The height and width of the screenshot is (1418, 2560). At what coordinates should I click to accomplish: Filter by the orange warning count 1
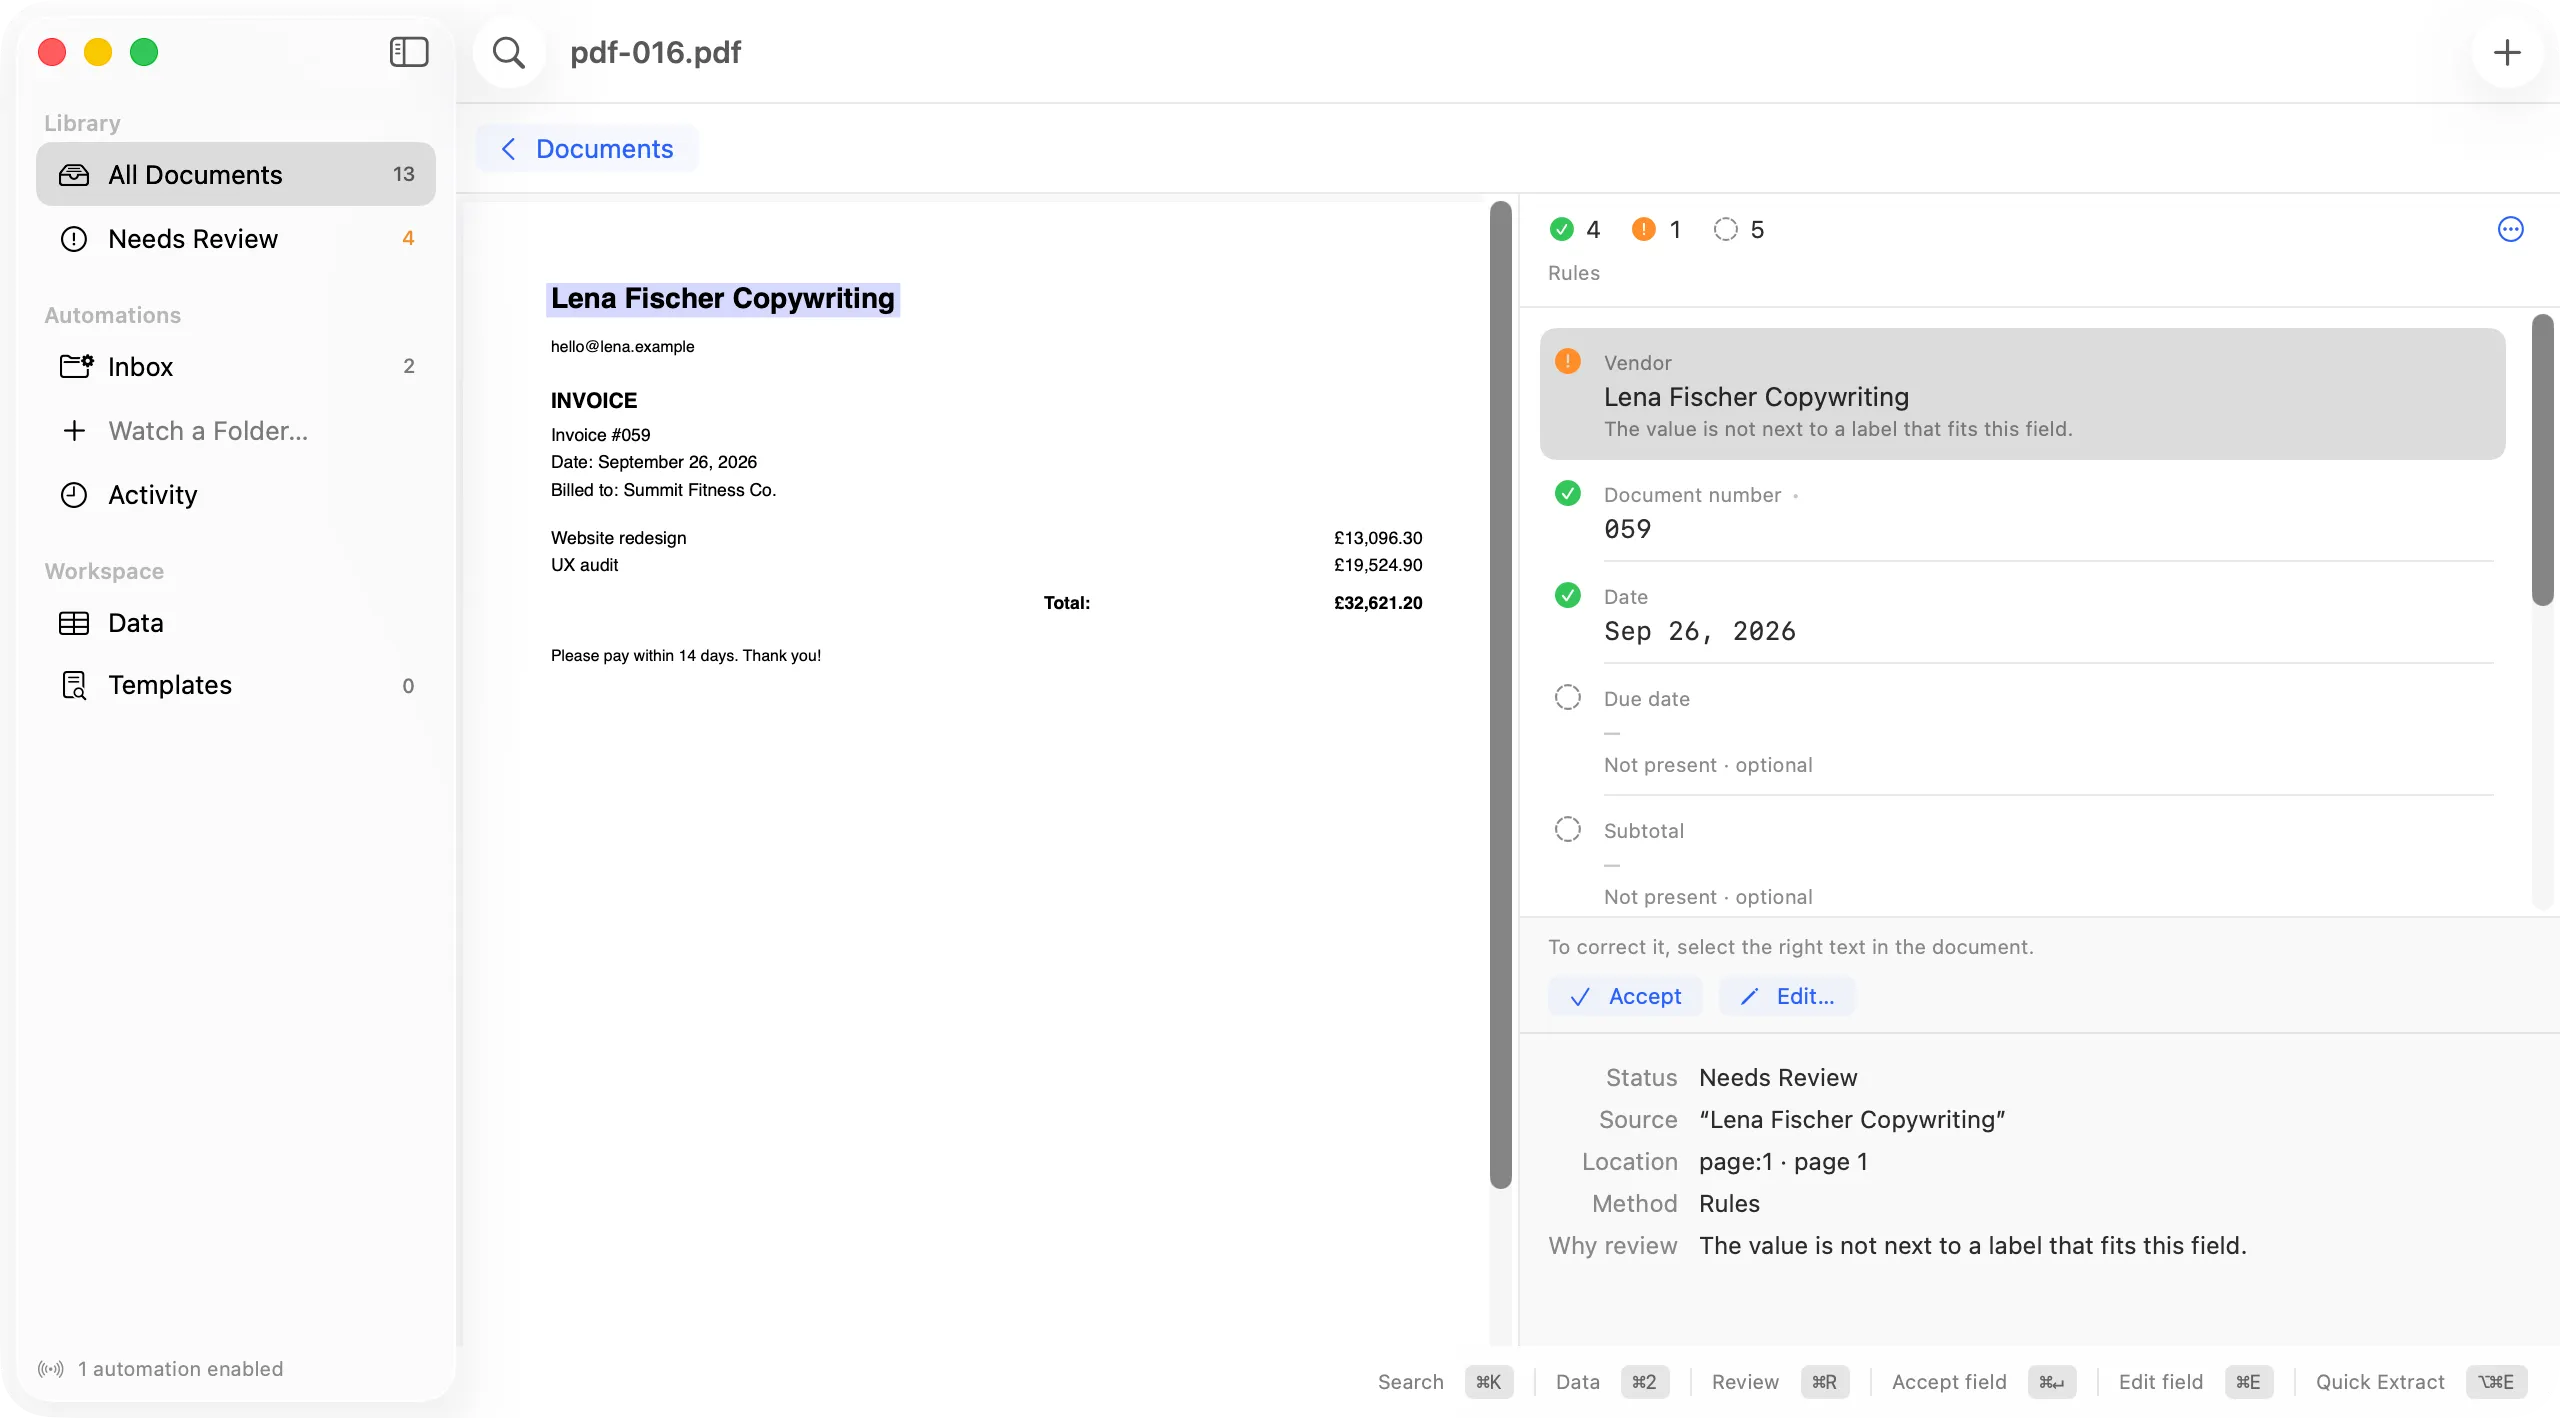[x=1656, y=229]
